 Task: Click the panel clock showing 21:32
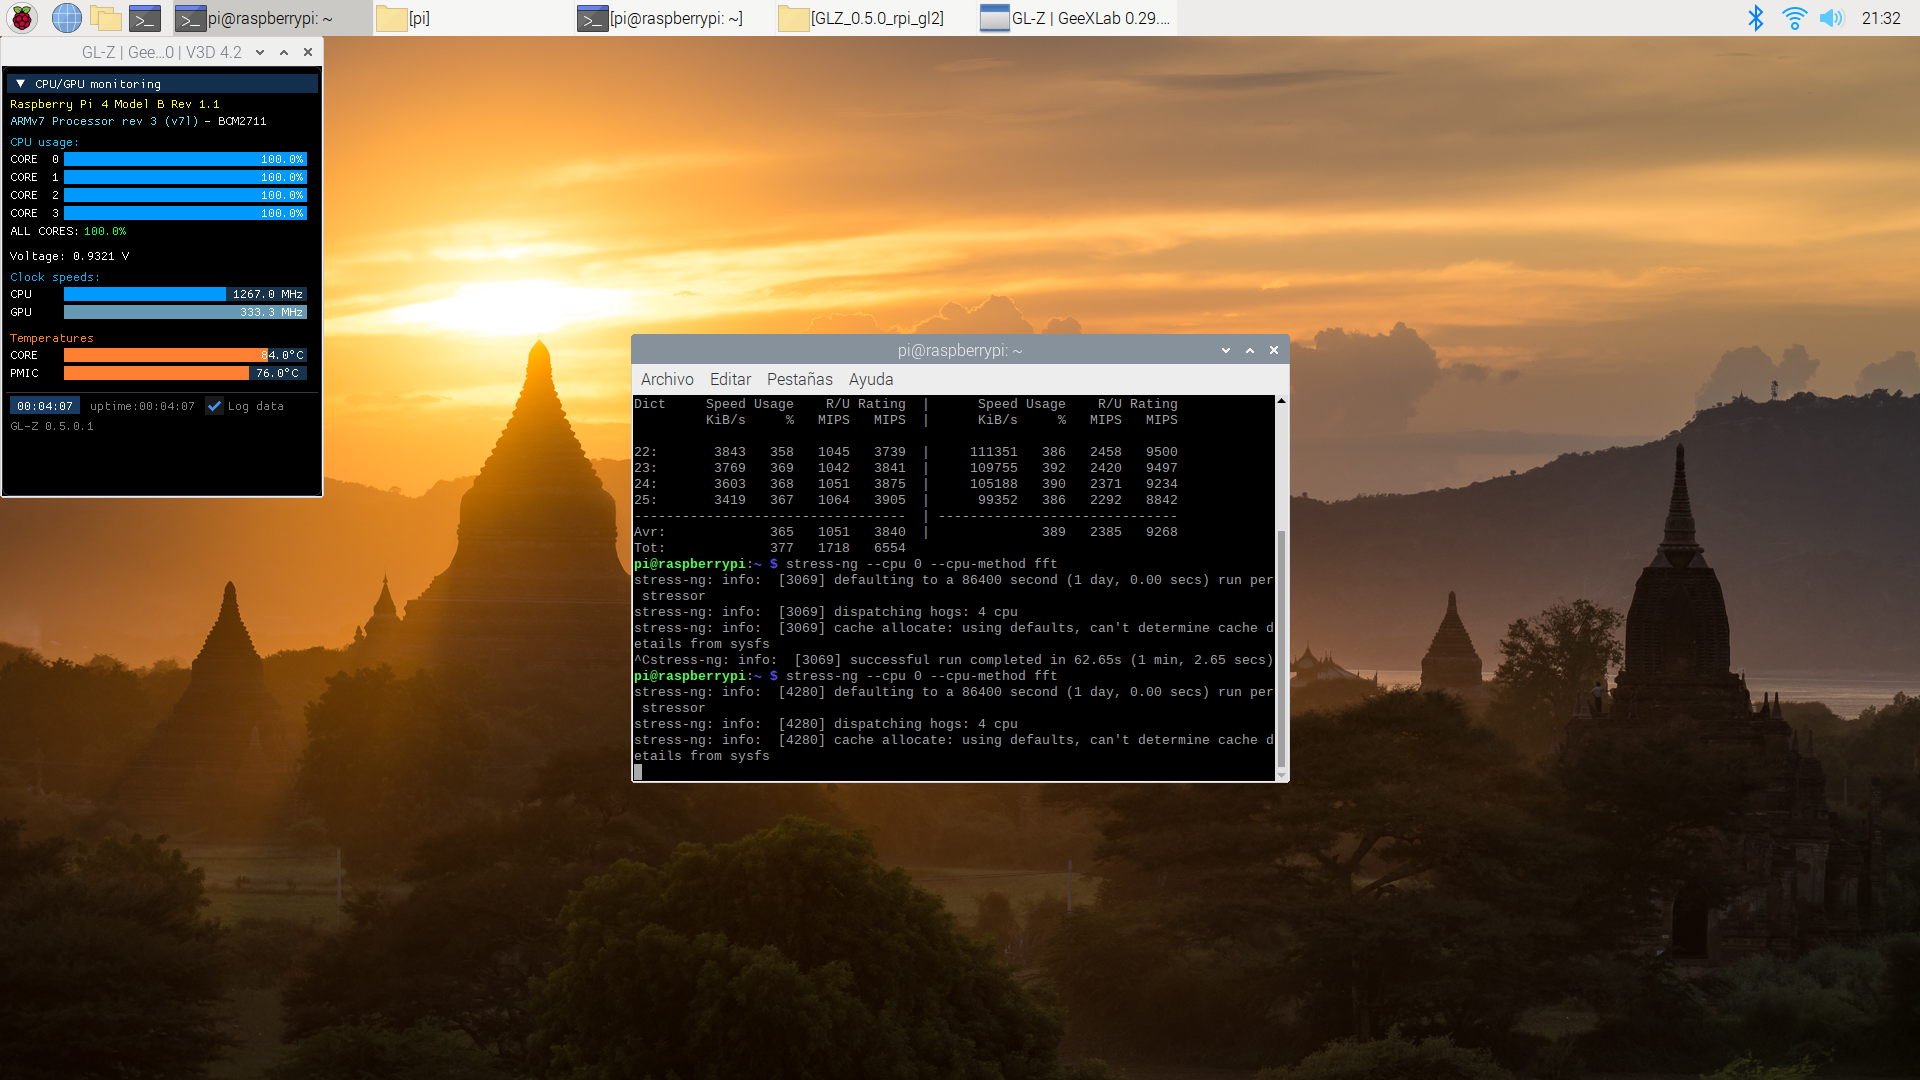click(x=1880, y=18)
